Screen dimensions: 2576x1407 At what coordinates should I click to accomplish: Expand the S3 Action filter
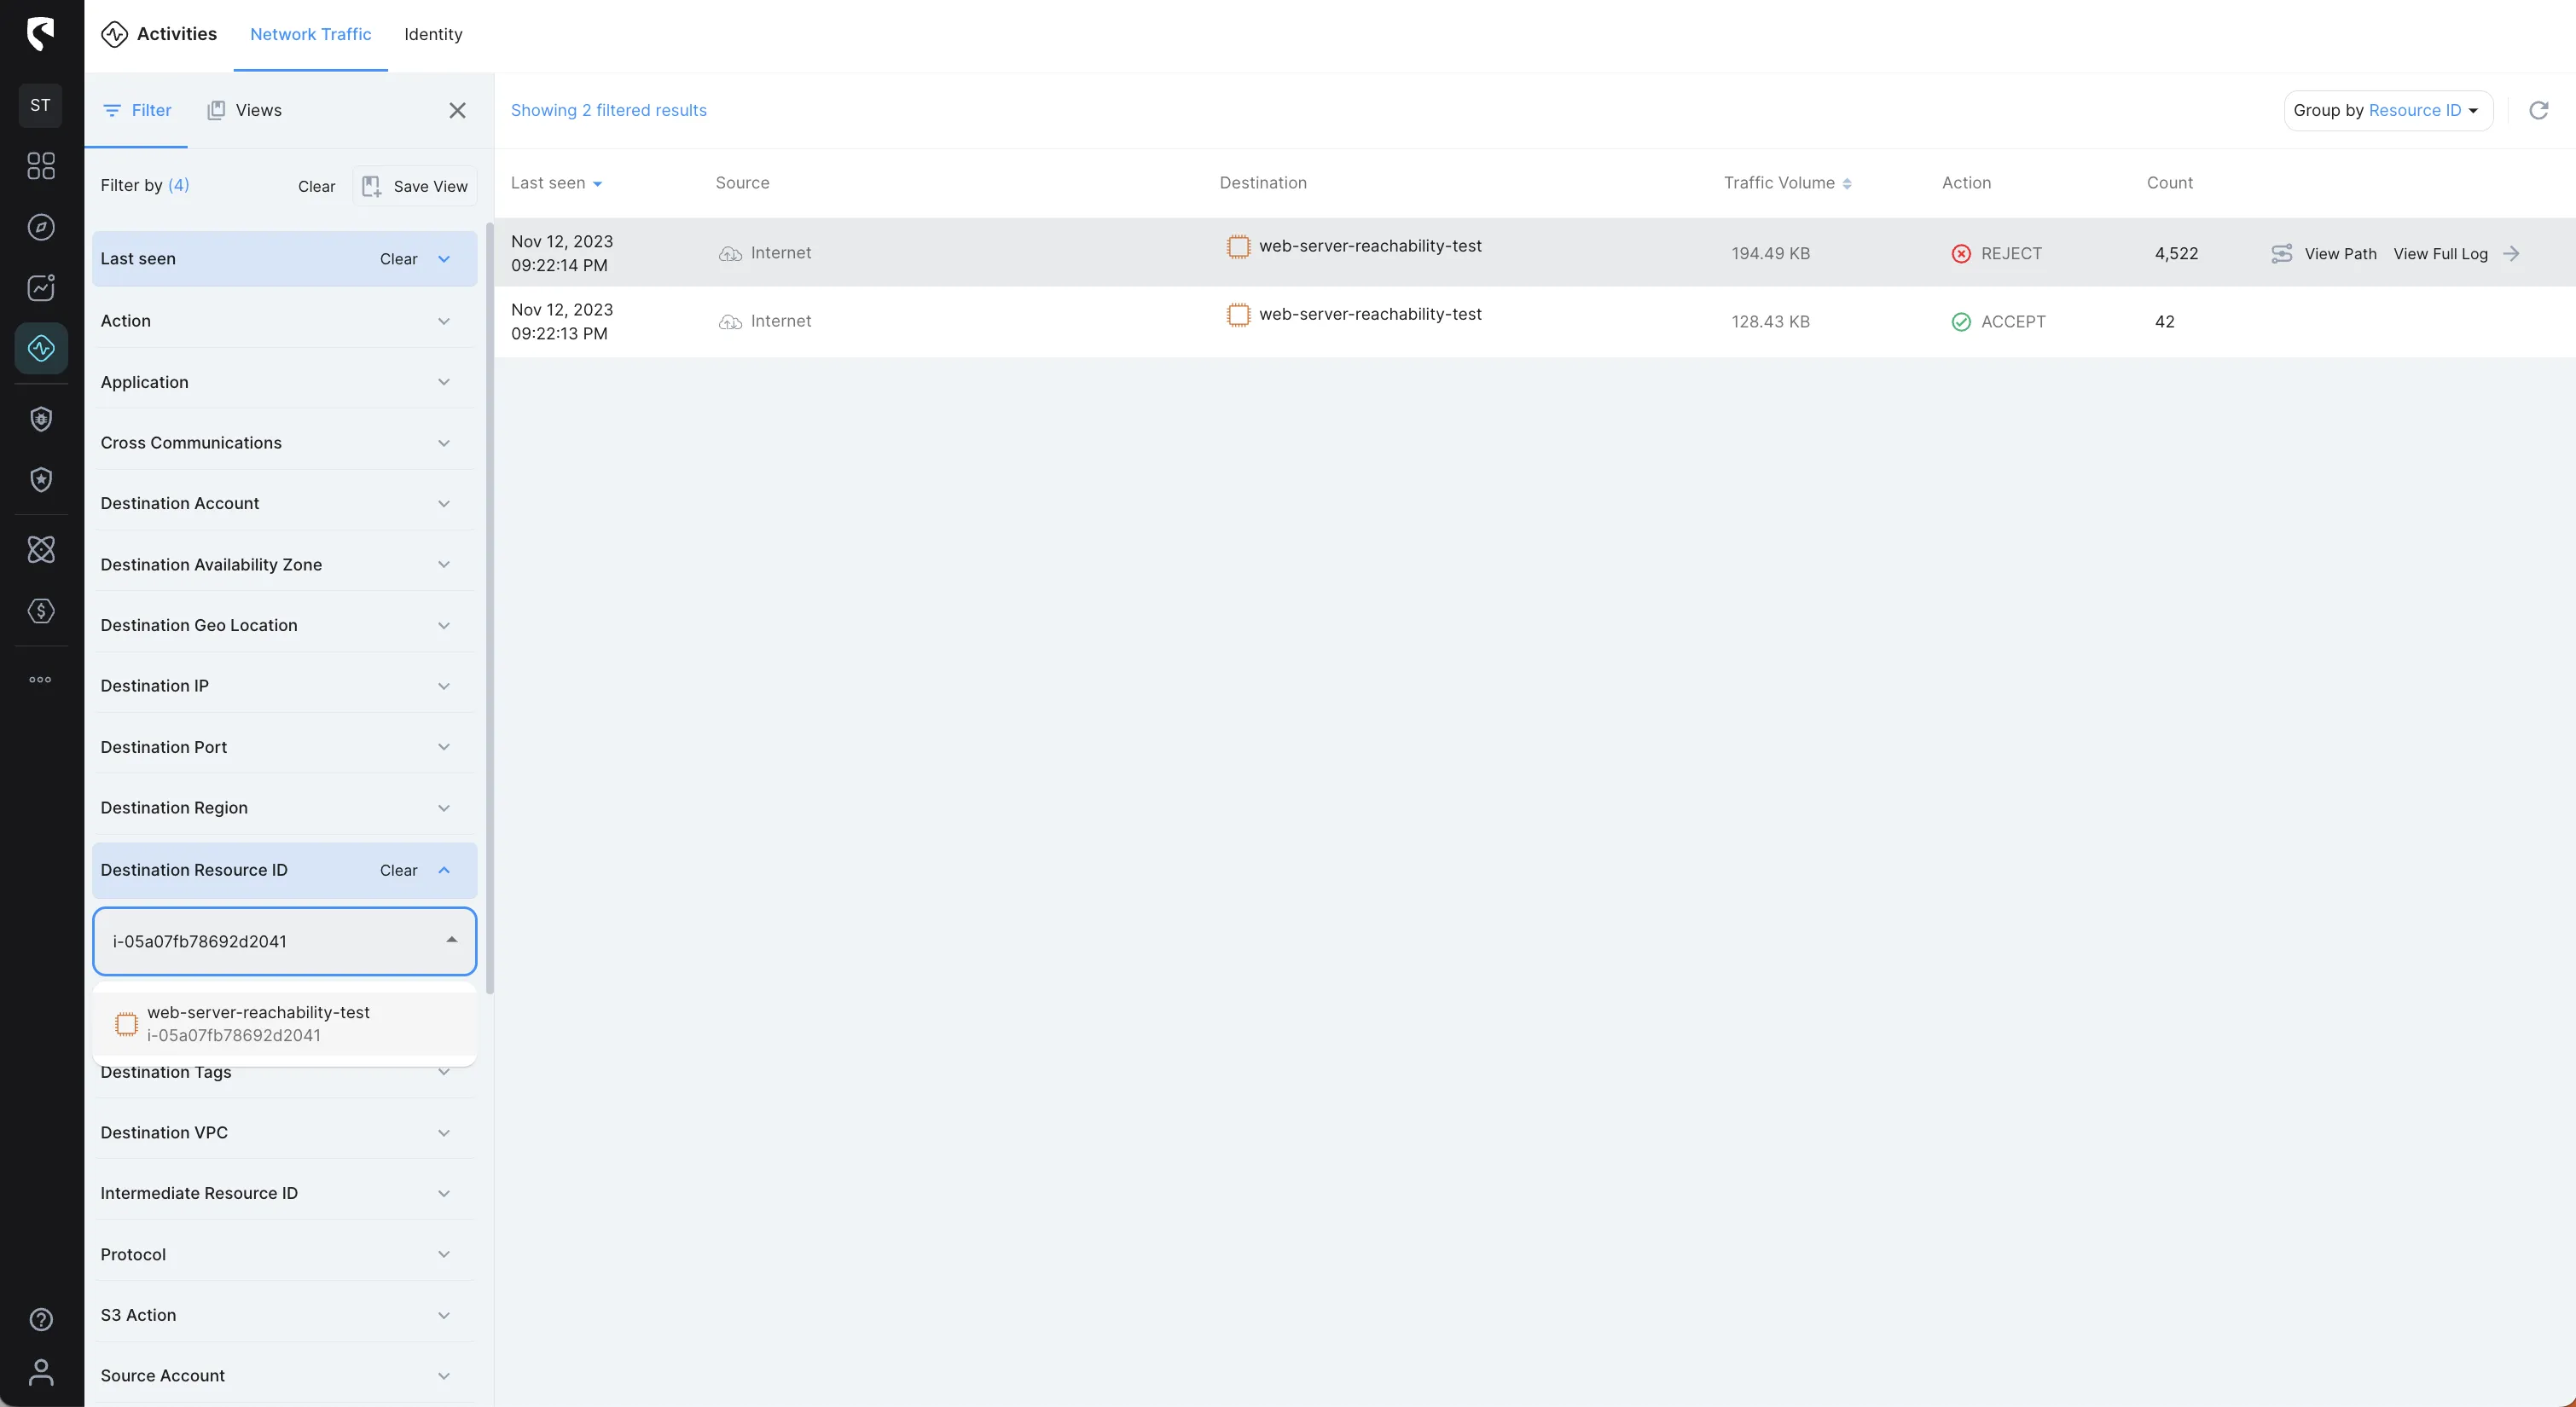(x=284, y=1316)
